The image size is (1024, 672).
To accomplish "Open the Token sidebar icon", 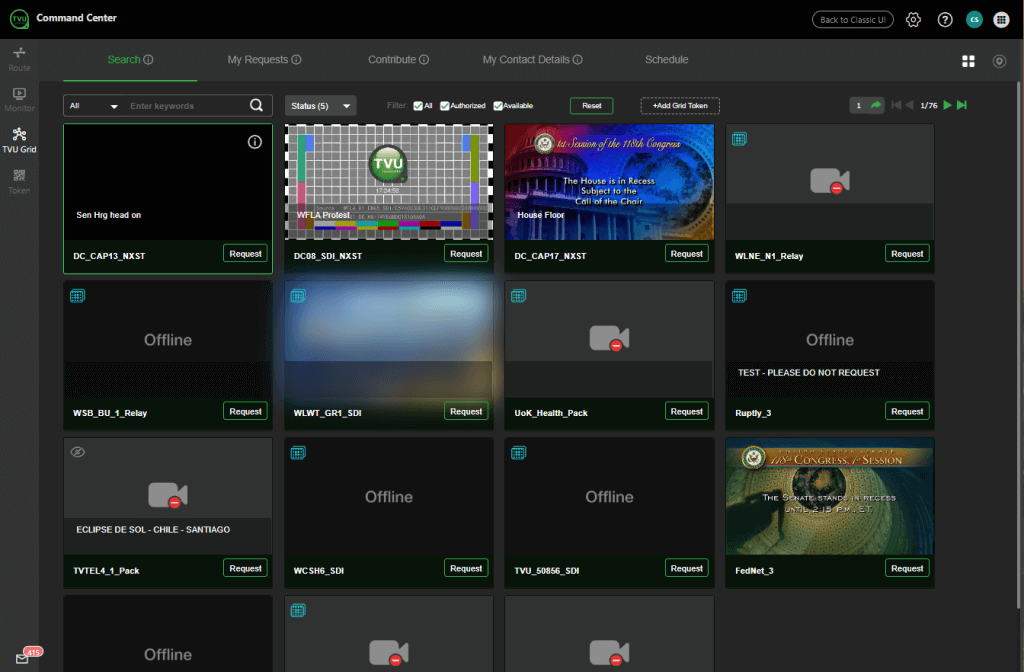I will (x=20, y=182).
